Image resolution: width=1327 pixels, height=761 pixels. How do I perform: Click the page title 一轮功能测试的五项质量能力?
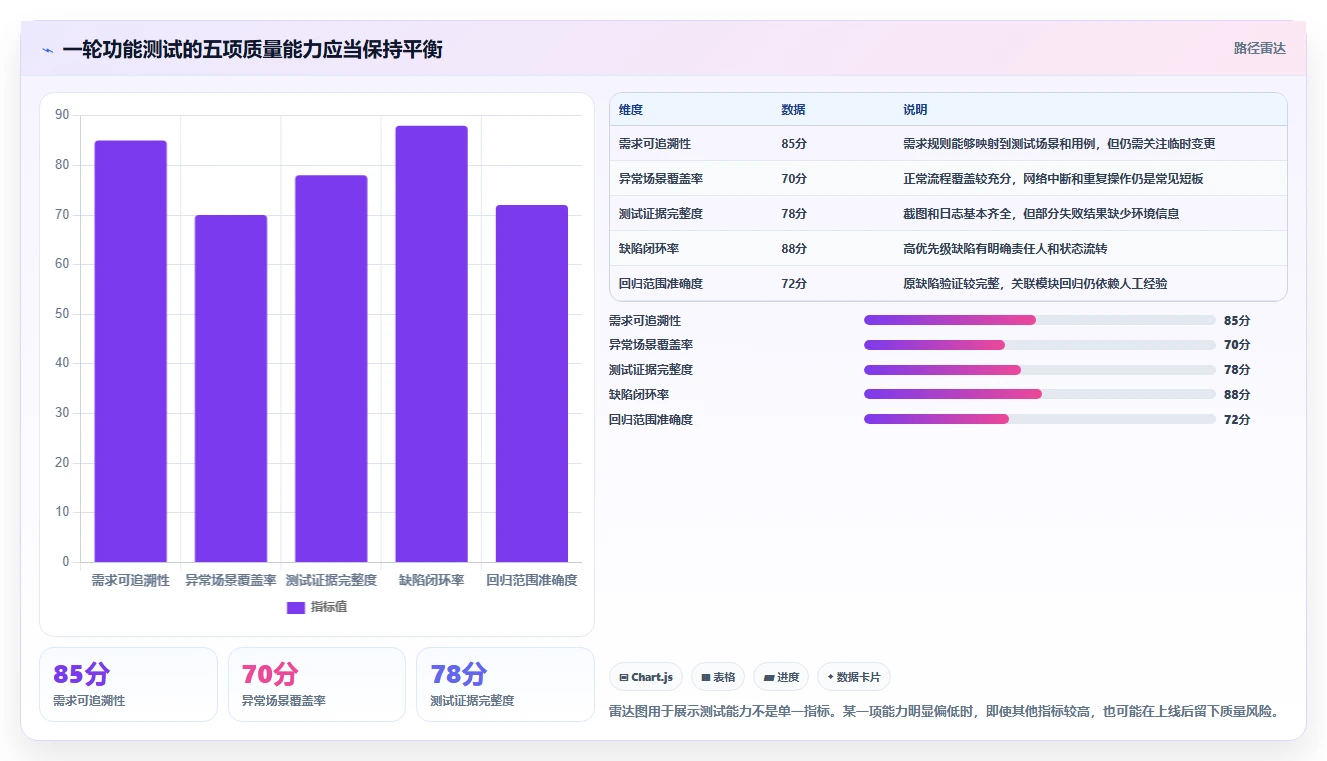[x=252, y=49]
